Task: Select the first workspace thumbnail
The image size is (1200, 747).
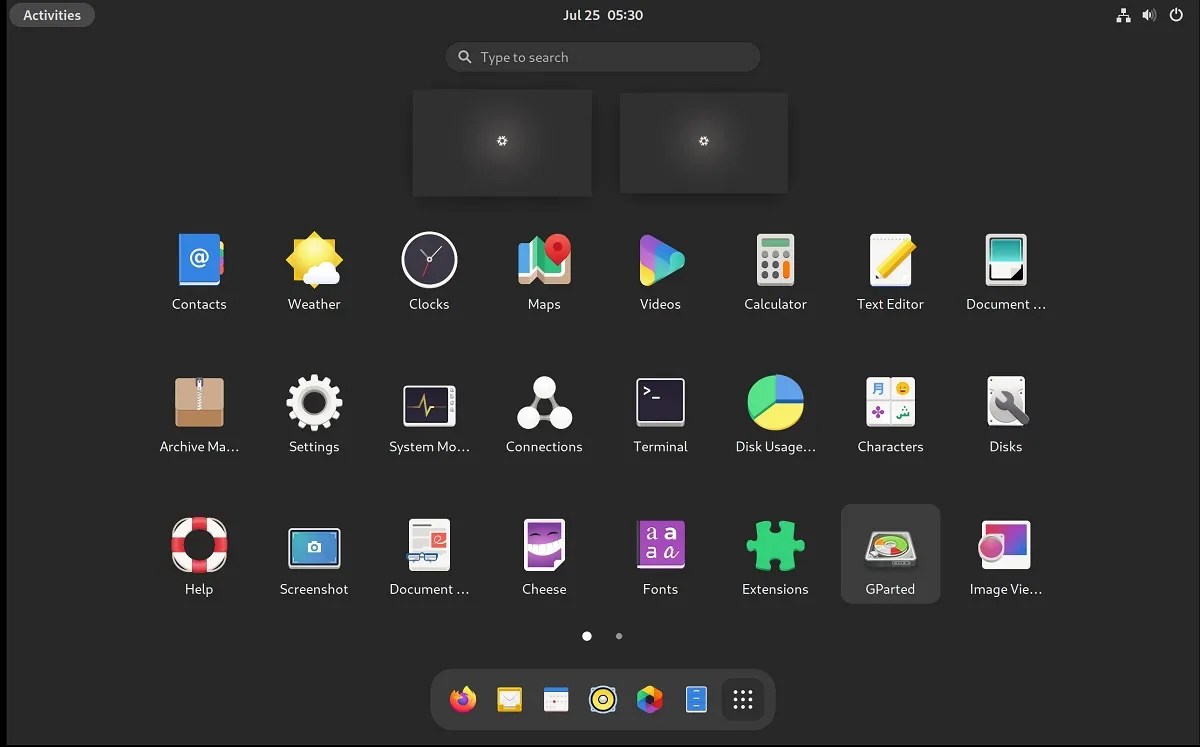Action: pos(502,143)
